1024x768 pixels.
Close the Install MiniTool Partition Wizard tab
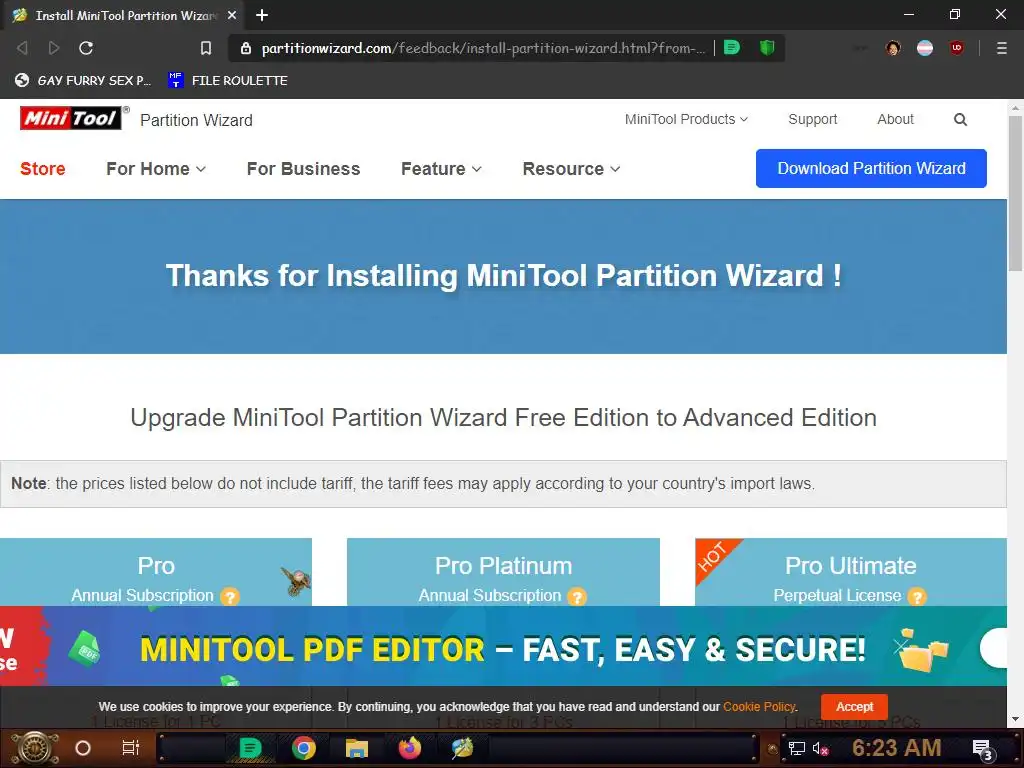click(232, 15)
